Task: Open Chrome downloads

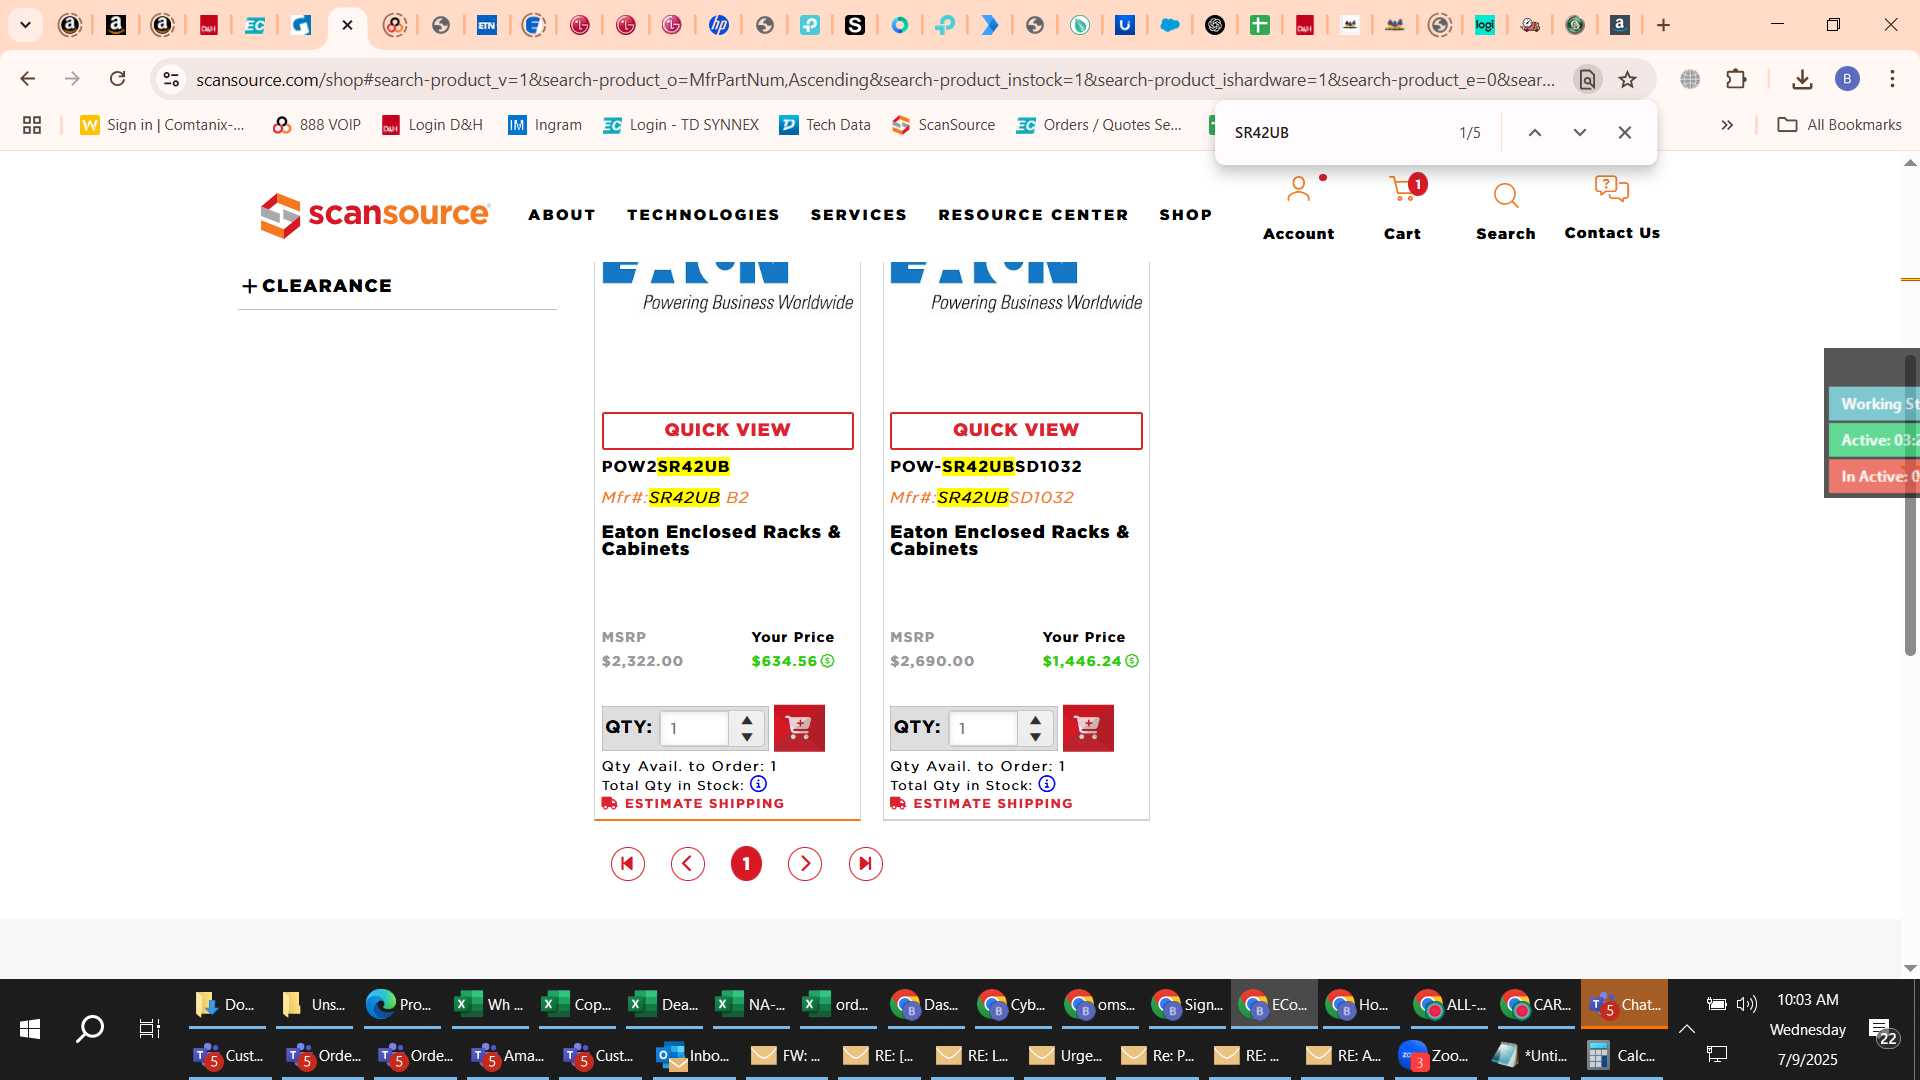Action: pos(1802,79)
